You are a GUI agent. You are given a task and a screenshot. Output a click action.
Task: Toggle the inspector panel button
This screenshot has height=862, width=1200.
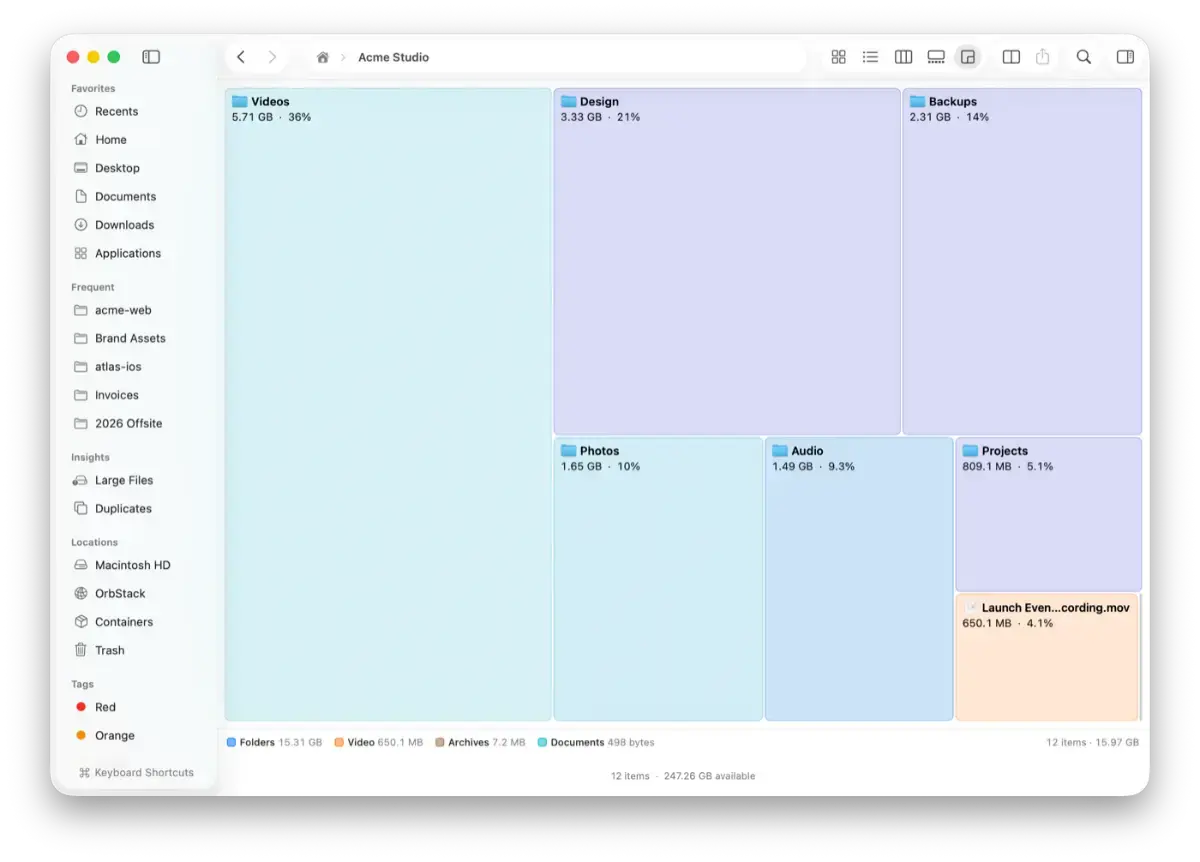(x=1125, y=57)
